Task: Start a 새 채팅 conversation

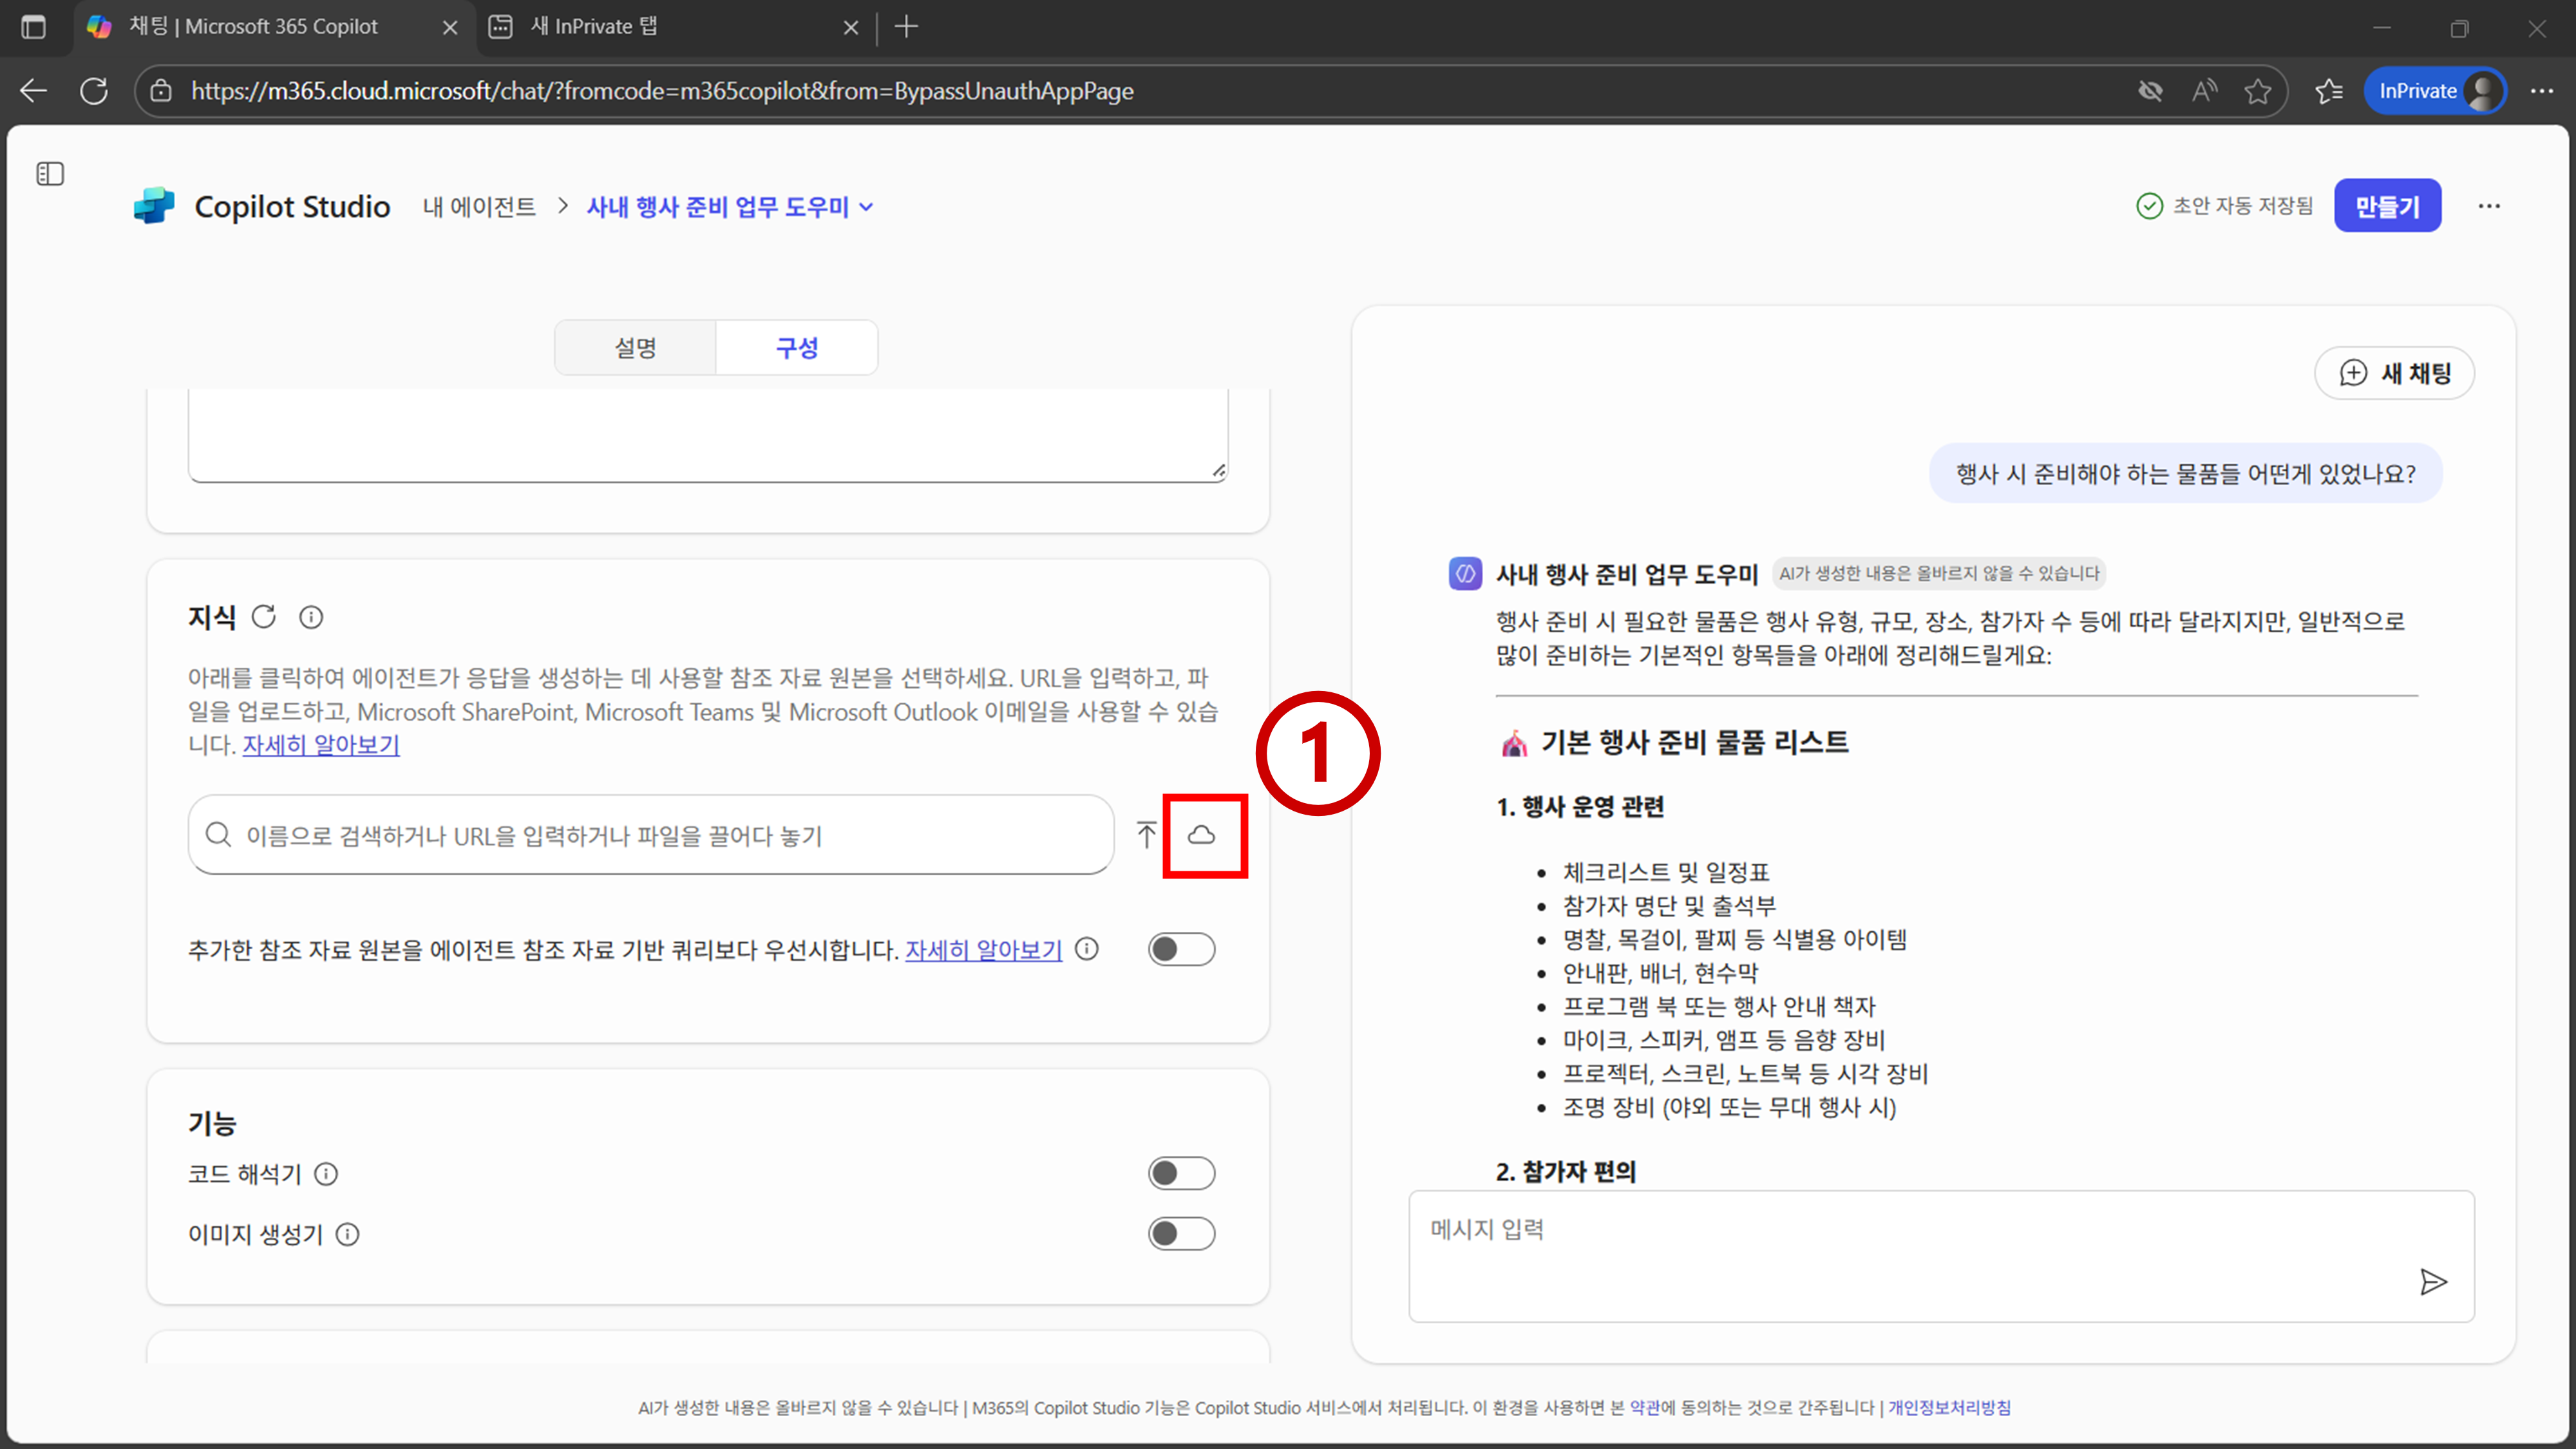Action: point(2394,373)
